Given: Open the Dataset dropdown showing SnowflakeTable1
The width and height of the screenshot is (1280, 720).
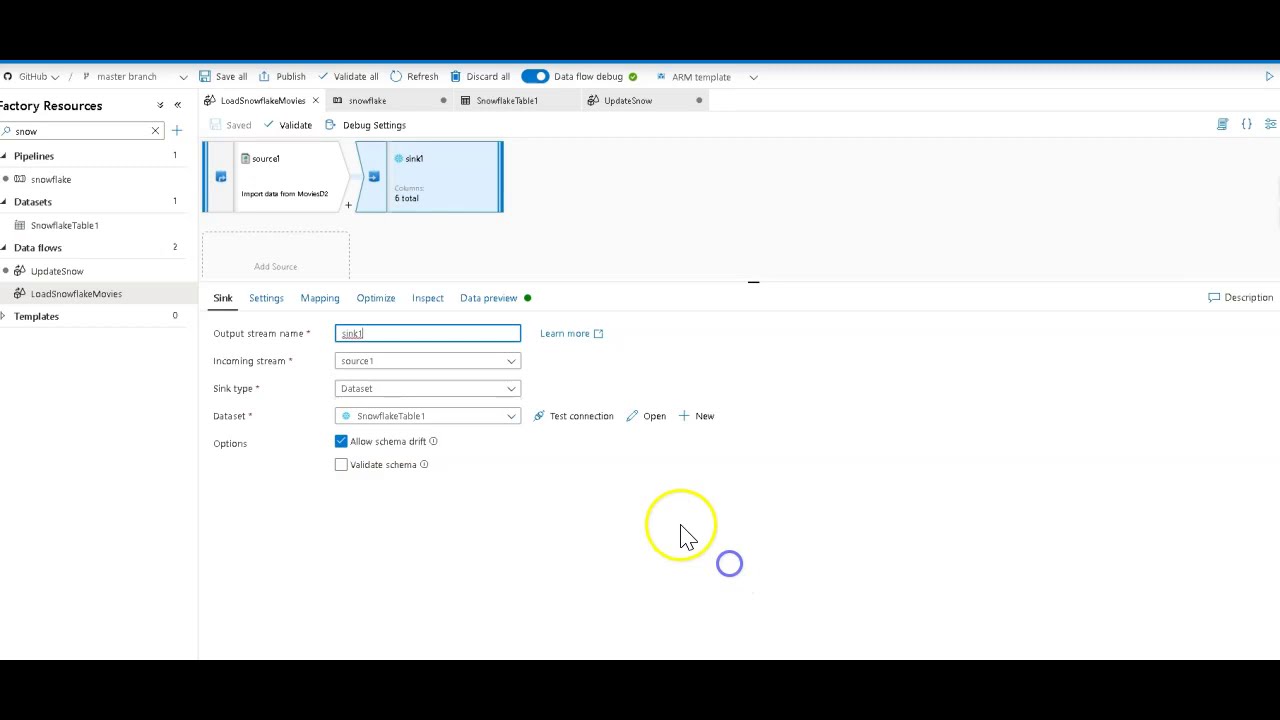Looking at the screenshot, I should [x=428, y=416].
